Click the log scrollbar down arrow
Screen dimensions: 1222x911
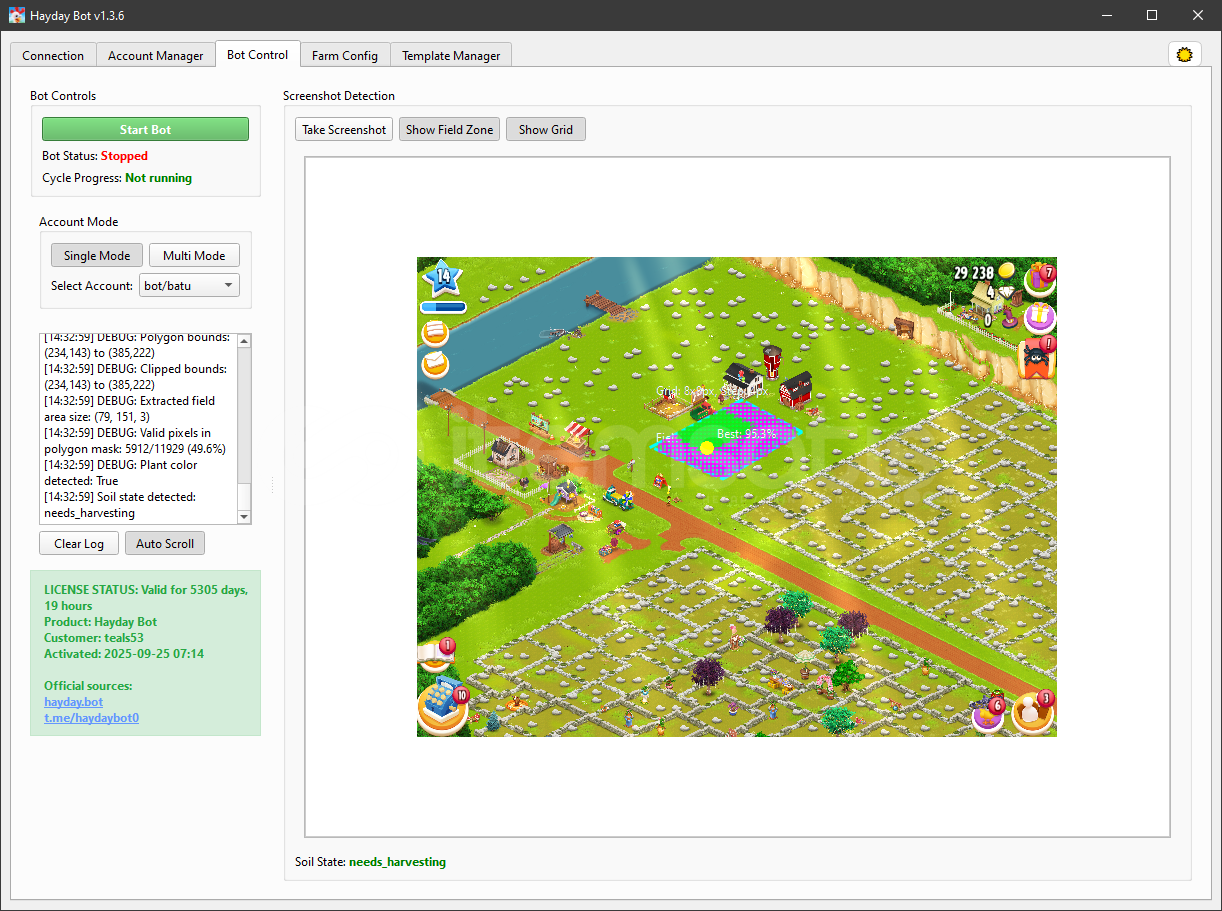(x=244, y=516)
